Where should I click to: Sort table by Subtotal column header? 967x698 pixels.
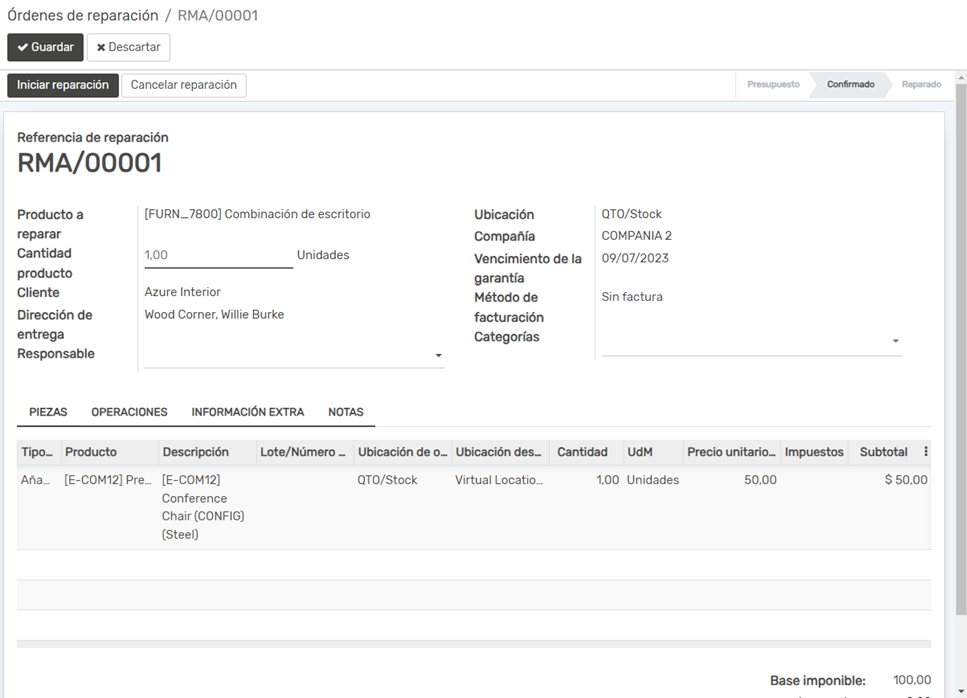pyautogui.click(x=883, y=452)
